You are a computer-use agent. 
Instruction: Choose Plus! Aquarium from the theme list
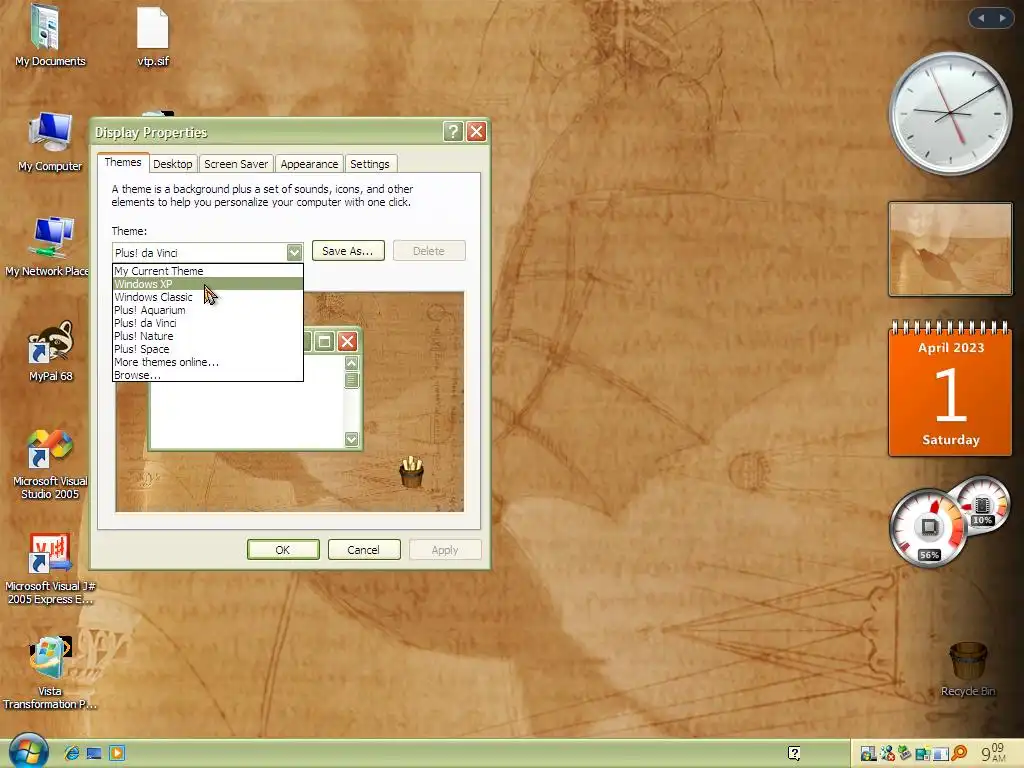(208, 310)
